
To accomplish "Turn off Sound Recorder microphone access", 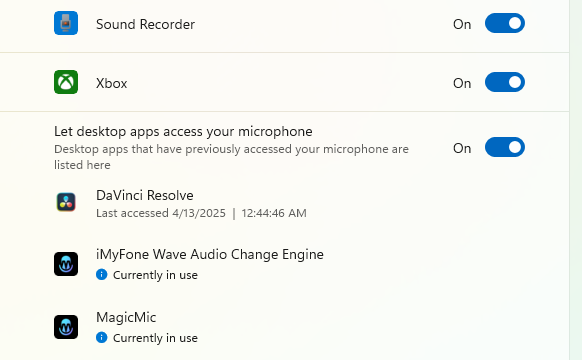I will tap(504, 23).
